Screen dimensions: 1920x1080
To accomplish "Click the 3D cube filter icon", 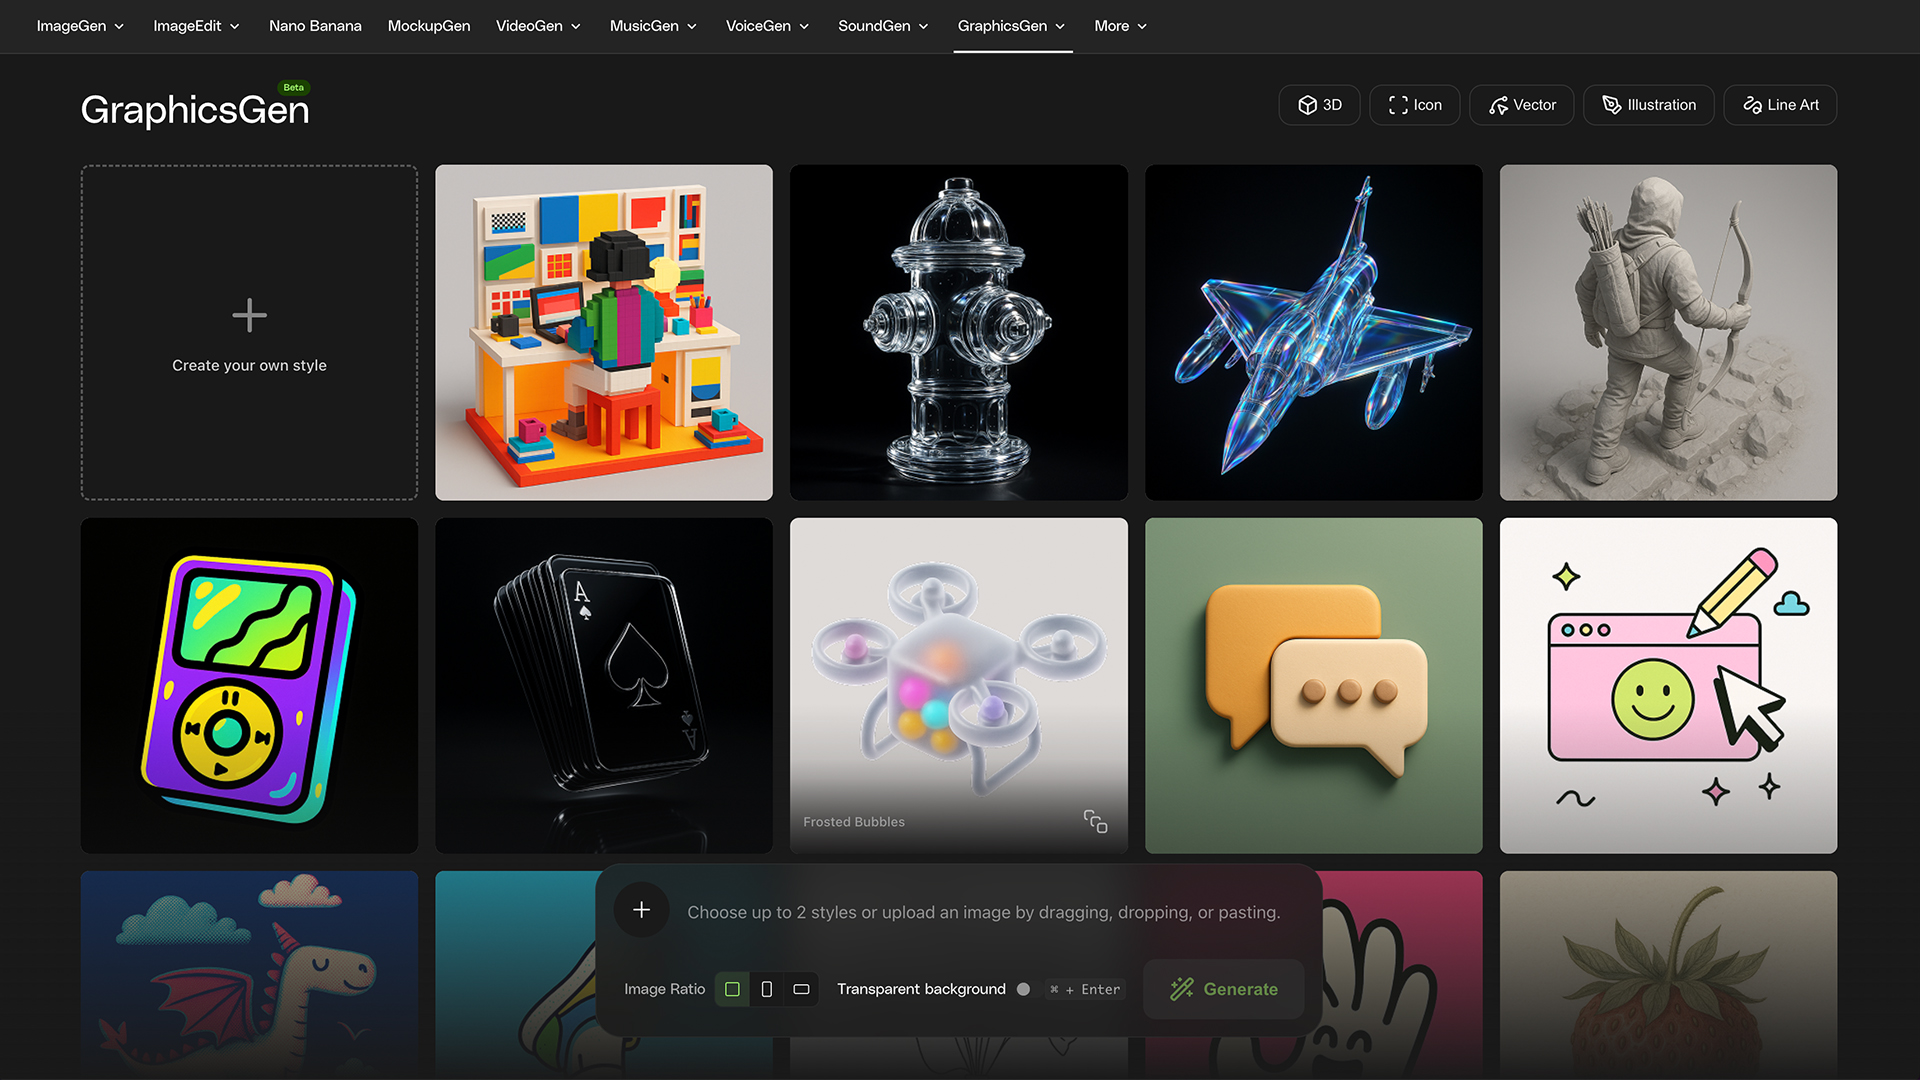I will [x=1307, y=105].
